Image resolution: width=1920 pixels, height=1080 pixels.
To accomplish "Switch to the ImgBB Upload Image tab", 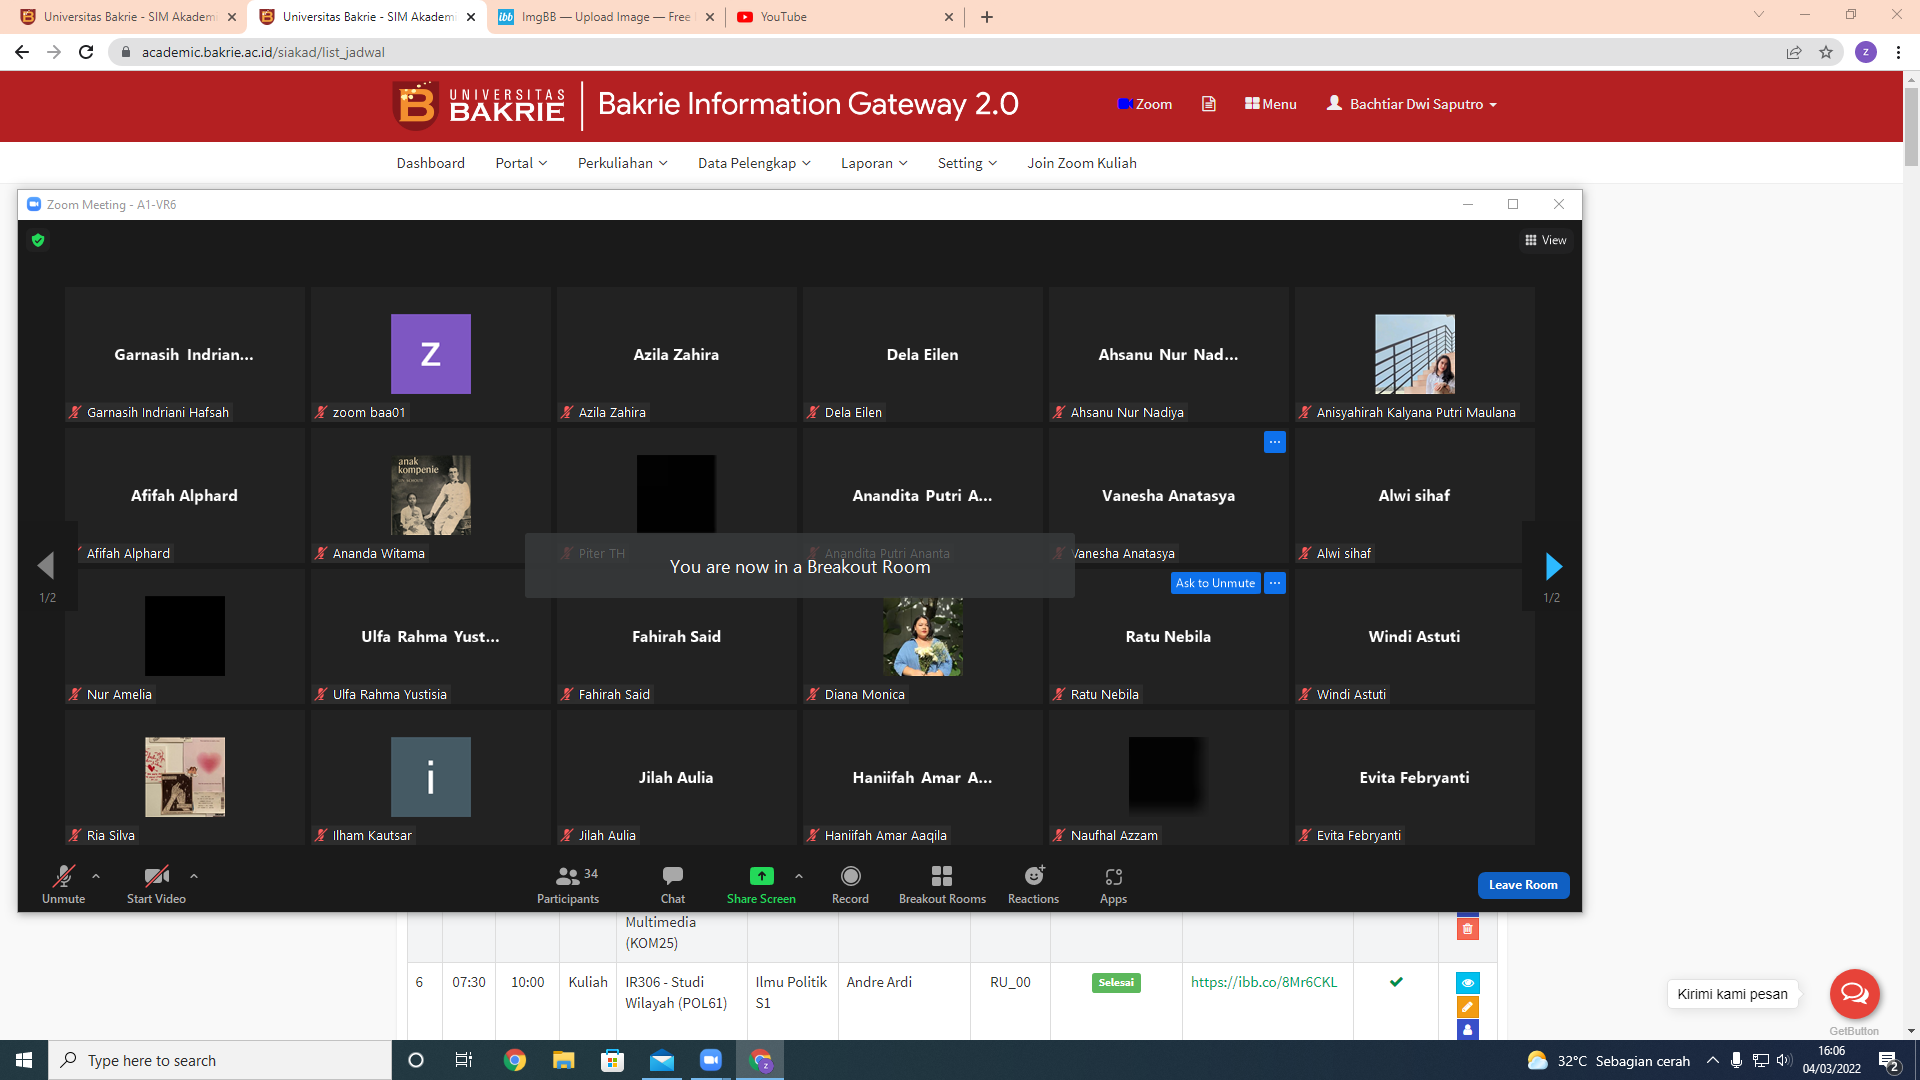I will 606,17.
